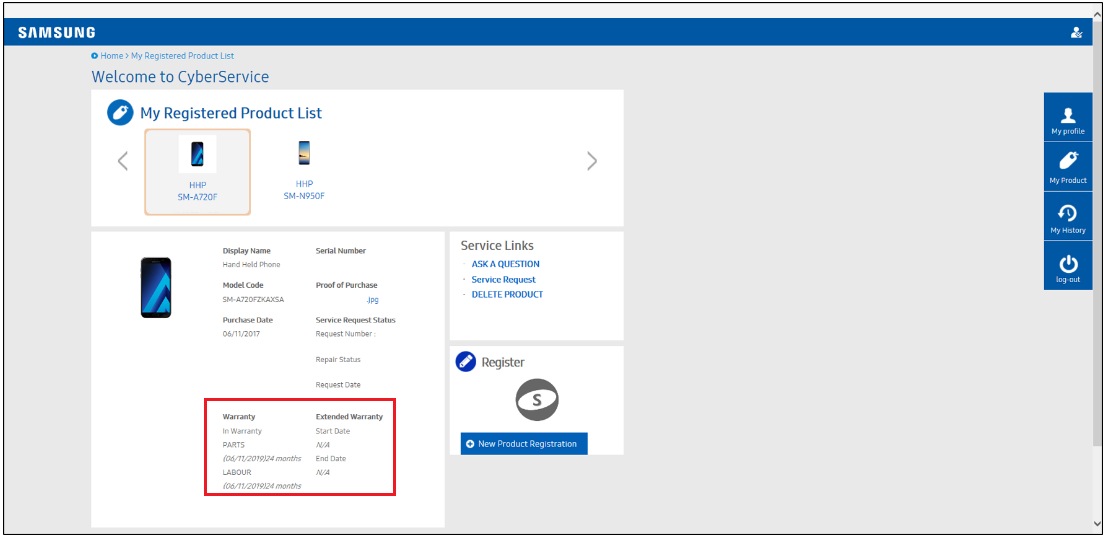Show previous products with the left chevron

tap(123, 162)
